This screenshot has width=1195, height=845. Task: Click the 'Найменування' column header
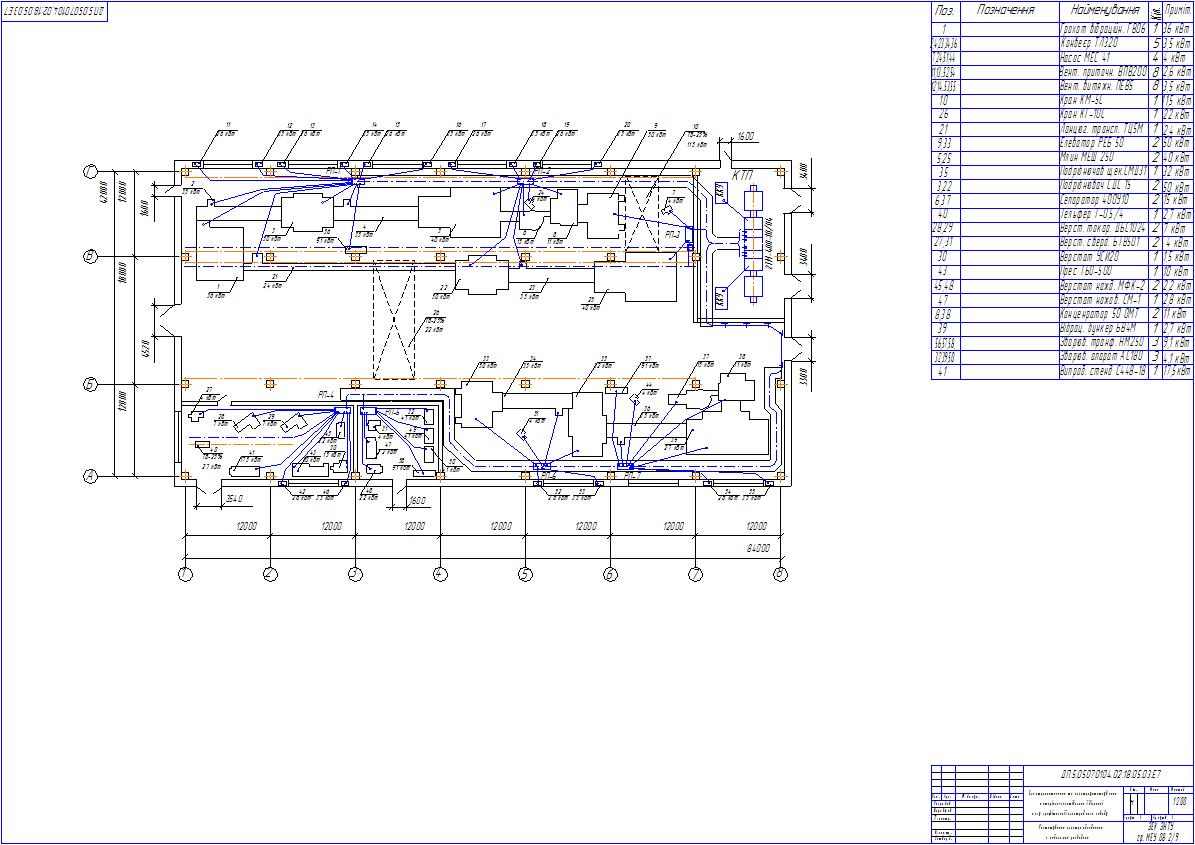click(1105, 11)
